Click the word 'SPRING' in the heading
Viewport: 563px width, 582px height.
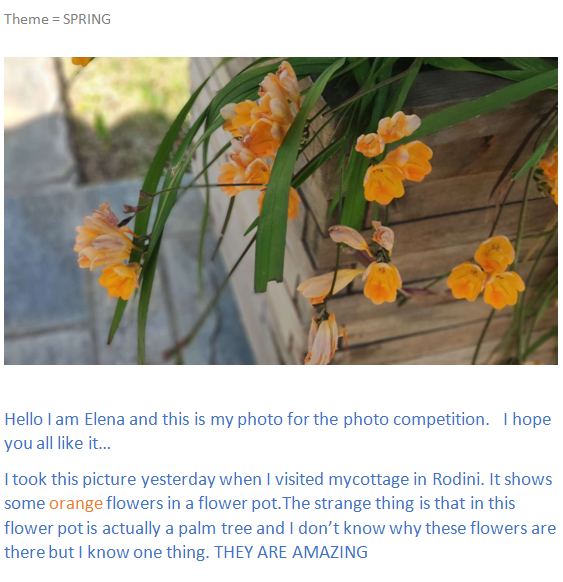coord(87,19)
